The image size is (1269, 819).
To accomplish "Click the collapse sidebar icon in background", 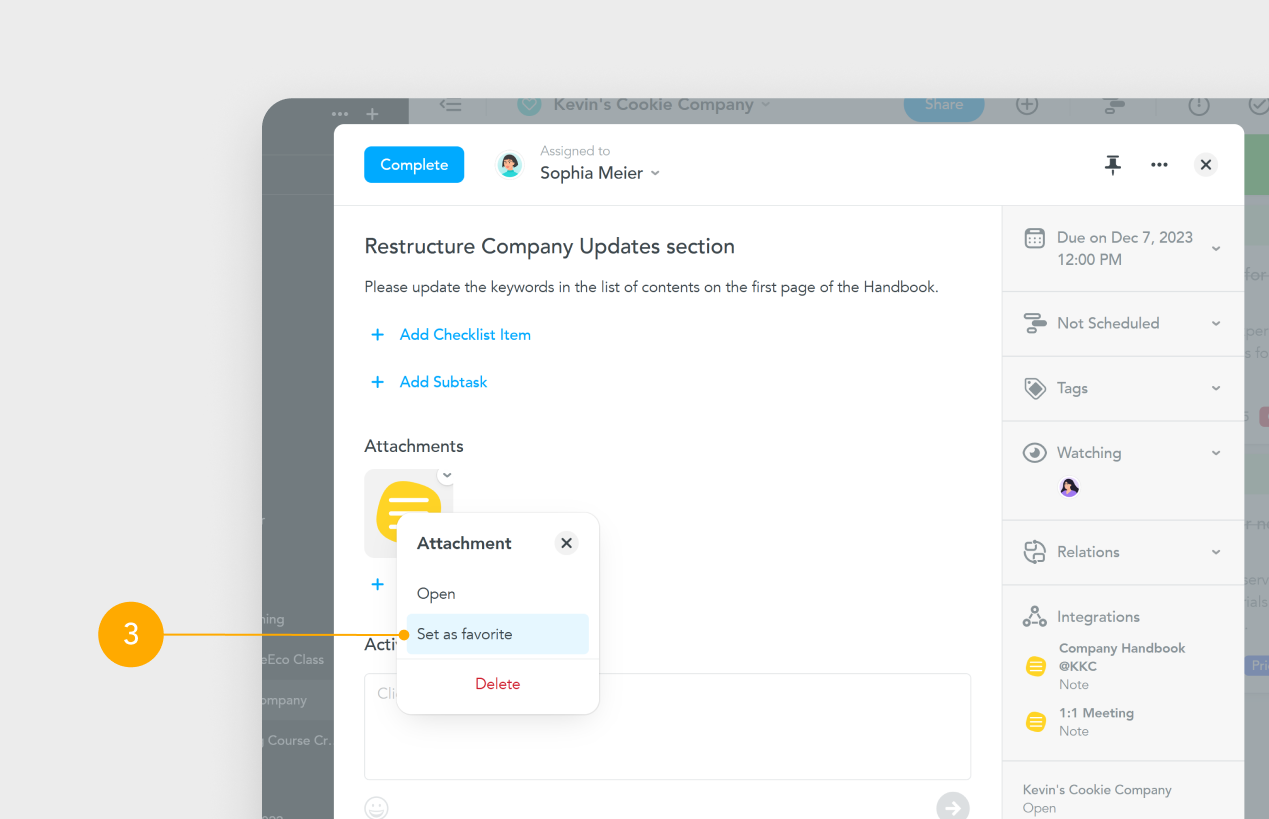I will pyautogui.click(x=451, y=105).
